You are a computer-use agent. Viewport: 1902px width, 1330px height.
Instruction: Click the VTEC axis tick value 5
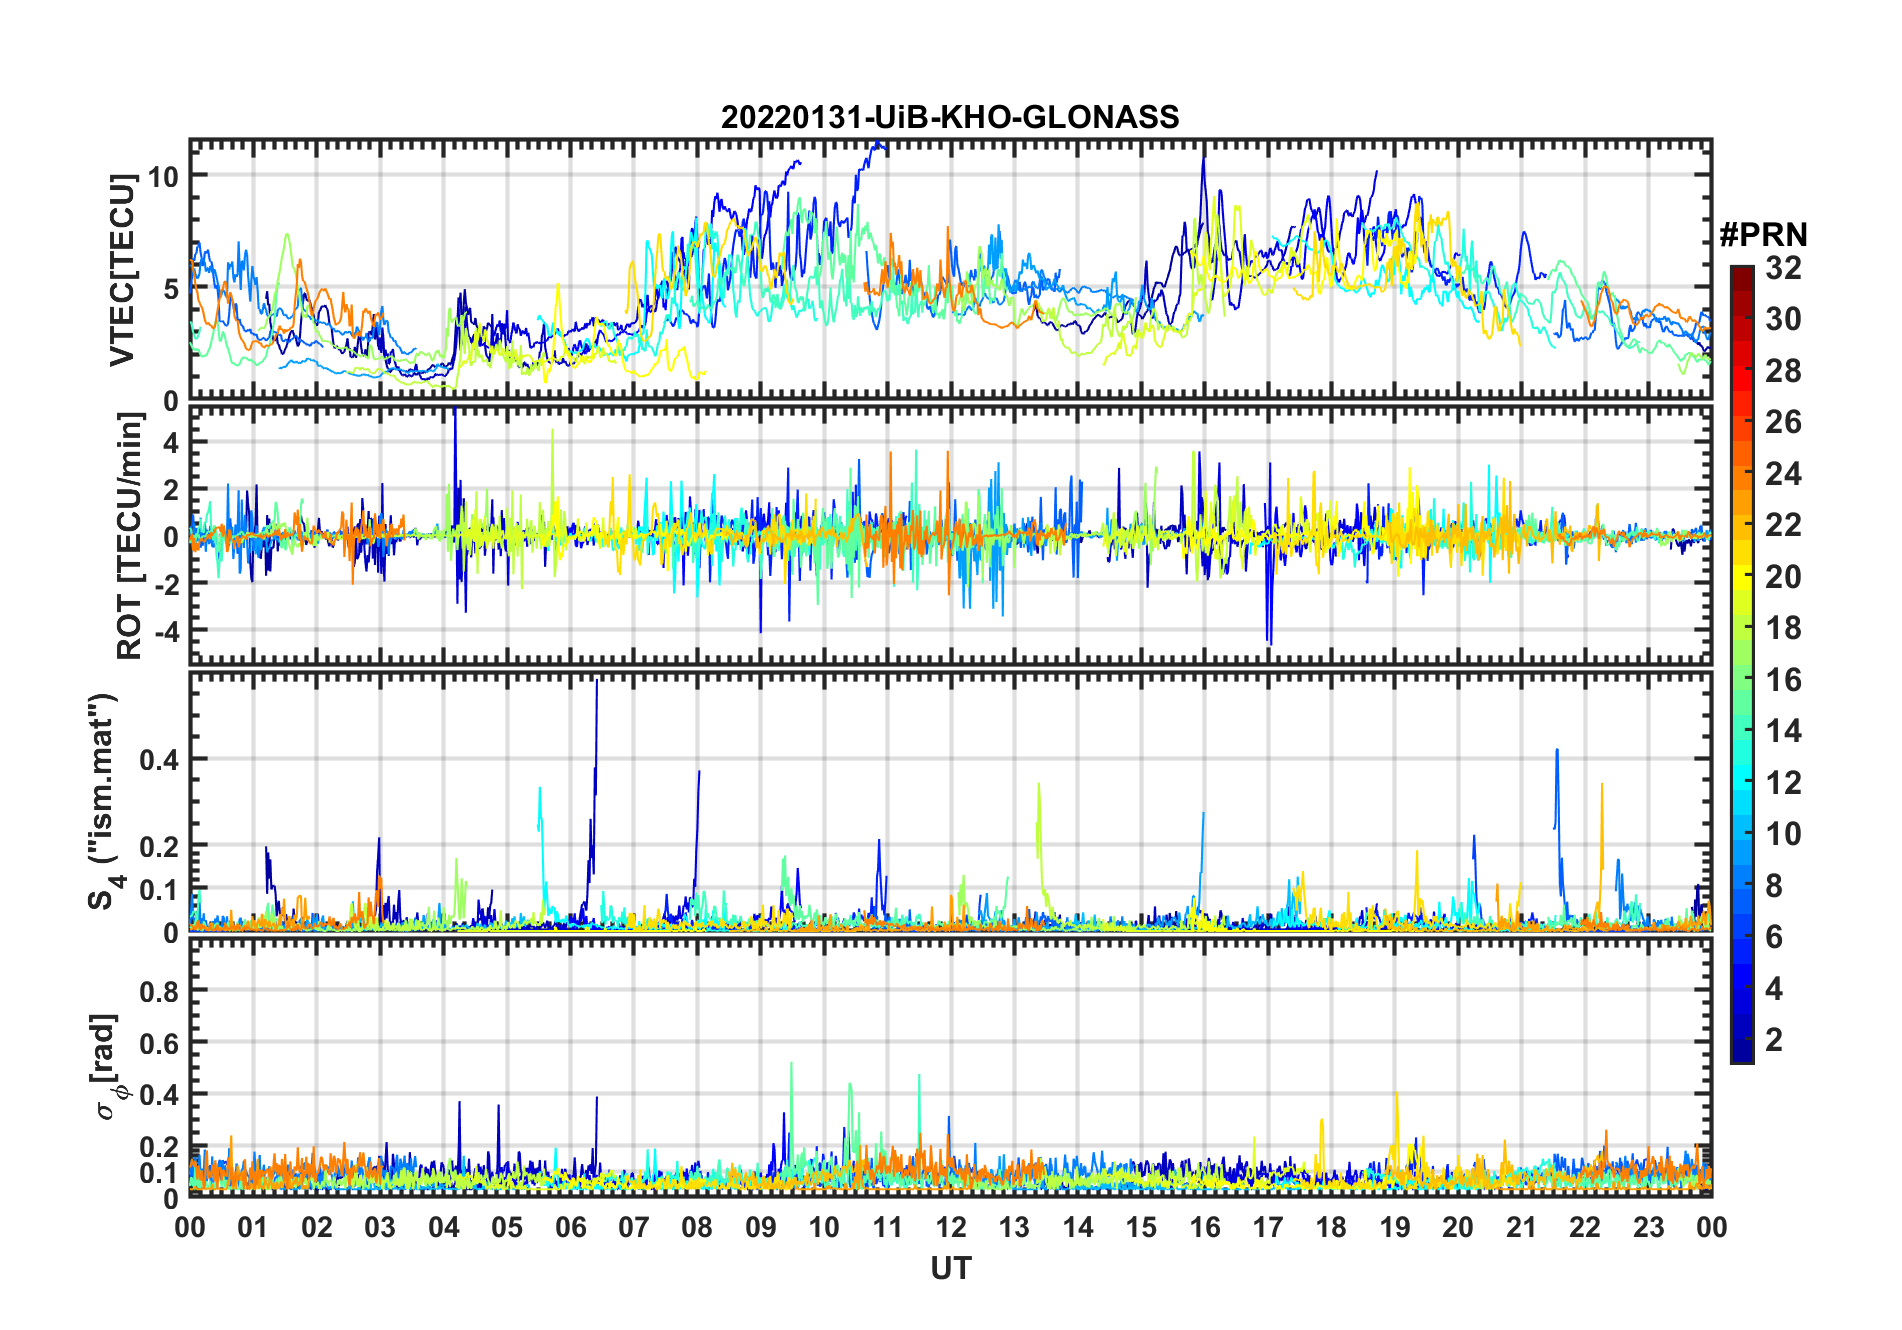pyautogui.click(x=170, y=289)
